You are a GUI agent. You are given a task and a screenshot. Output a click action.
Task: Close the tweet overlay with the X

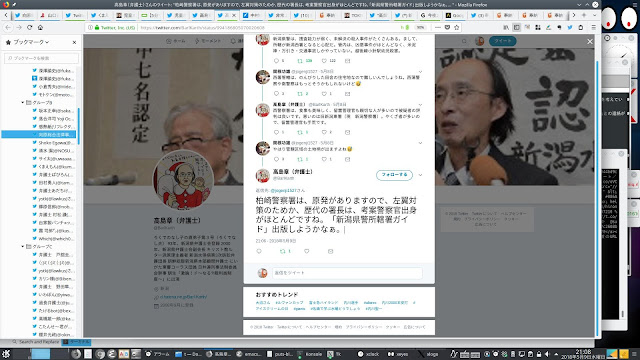(x=590, y=41)
